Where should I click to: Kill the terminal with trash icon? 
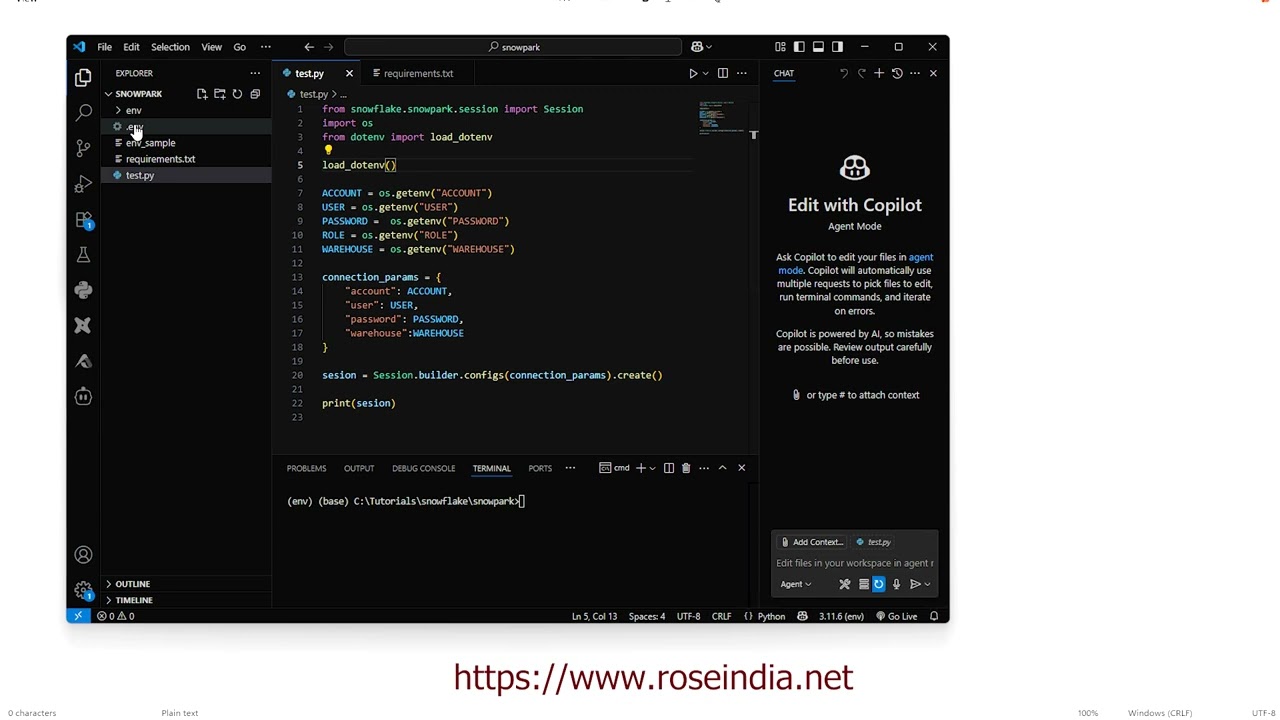[686, 468]
